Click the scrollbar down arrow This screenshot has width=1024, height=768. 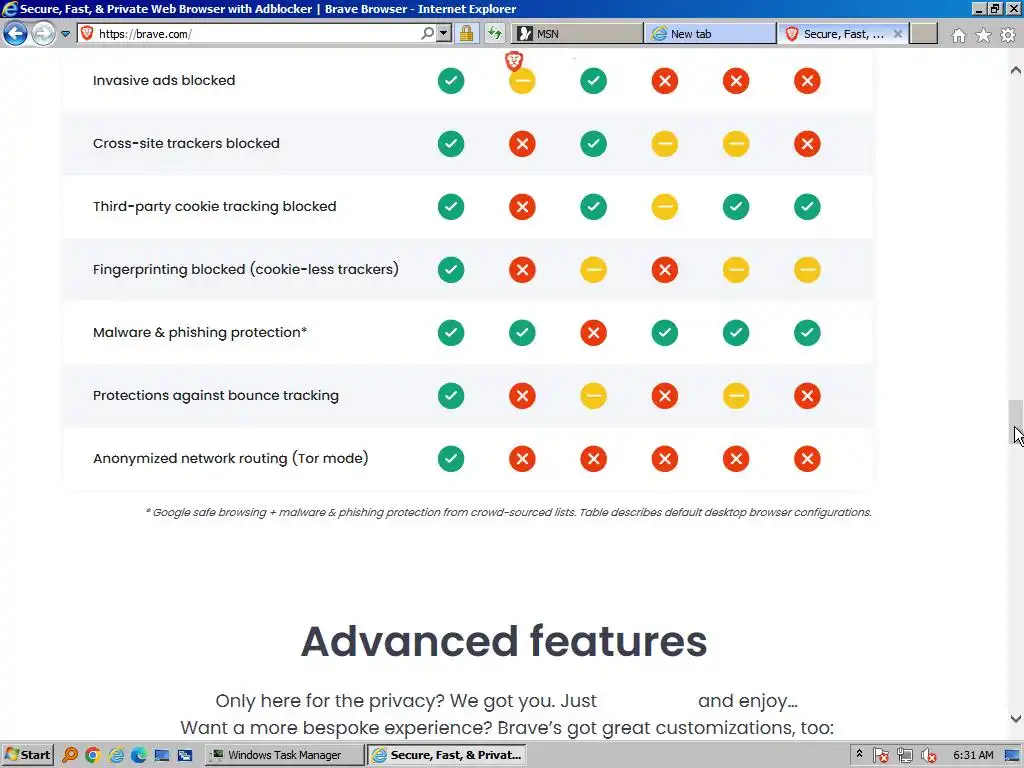coord(1016,718)
